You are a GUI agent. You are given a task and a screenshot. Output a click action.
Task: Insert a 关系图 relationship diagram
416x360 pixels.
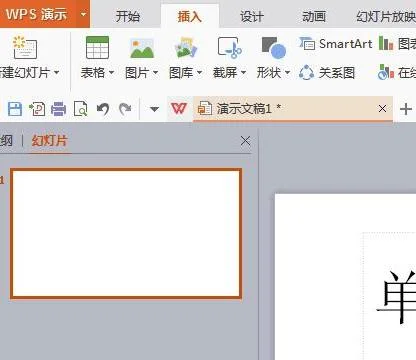point(327,72)
